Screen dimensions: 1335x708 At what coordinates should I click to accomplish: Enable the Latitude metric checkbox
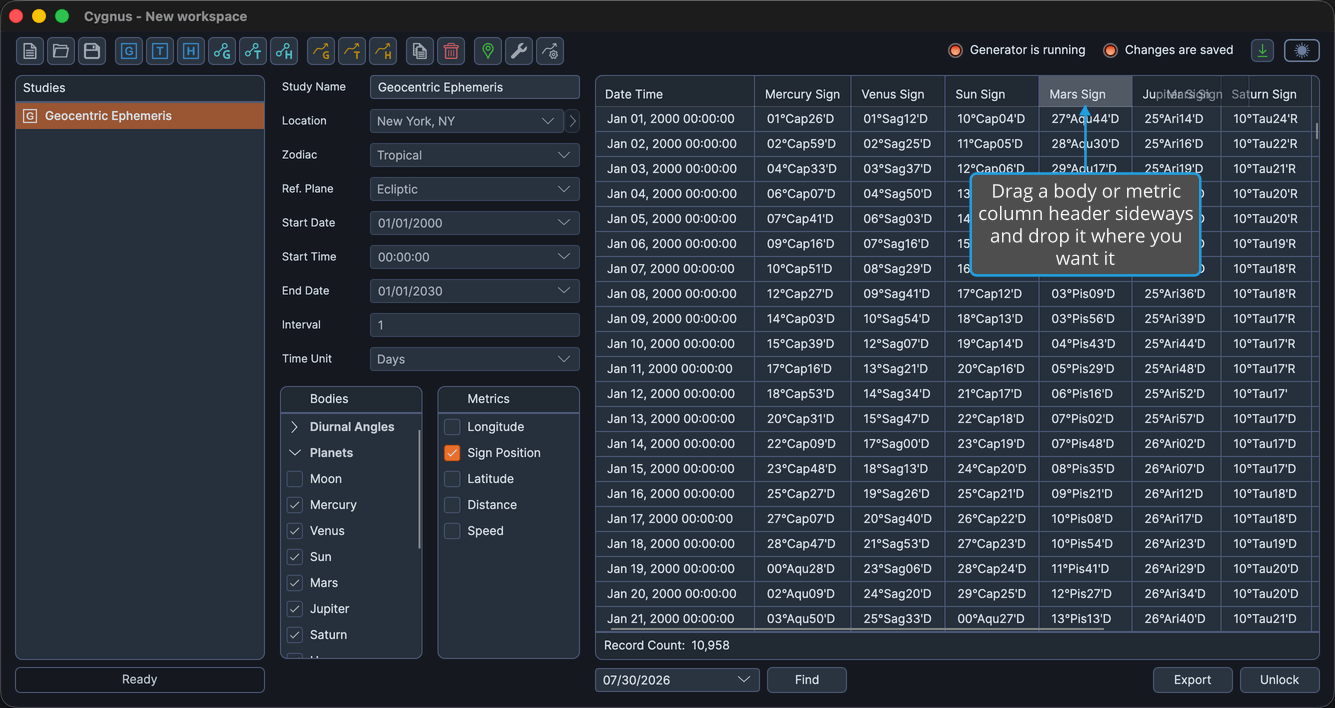pos(452,479)
